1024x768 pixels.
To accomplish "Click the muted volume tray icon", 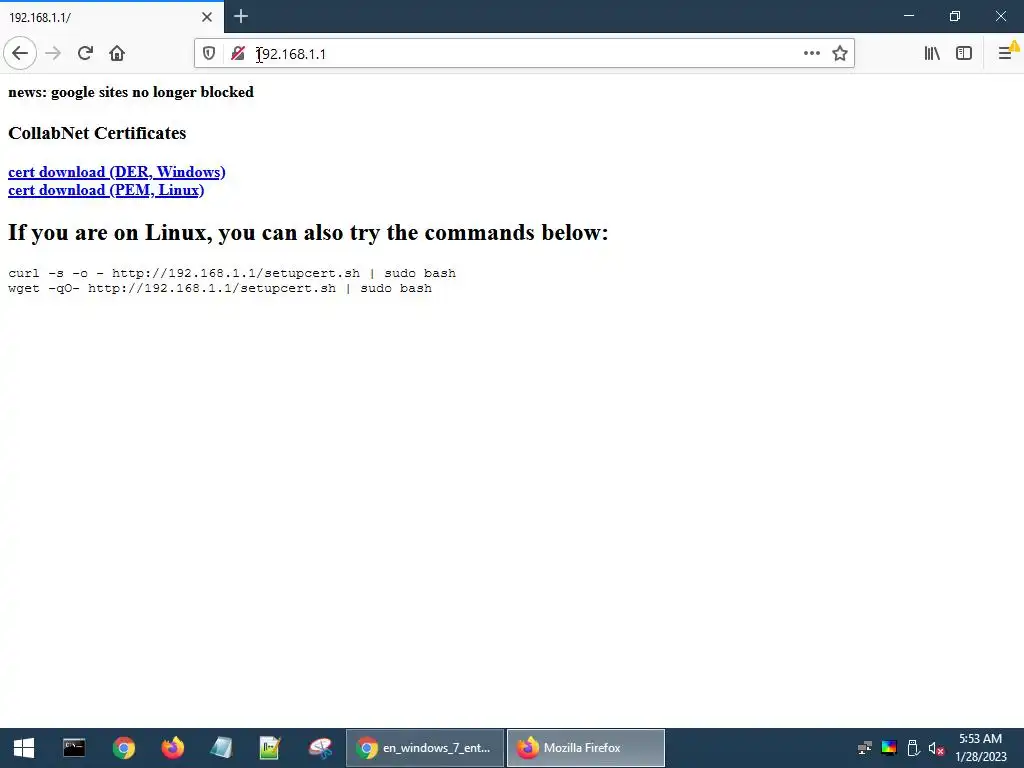I will pos(936,748).
